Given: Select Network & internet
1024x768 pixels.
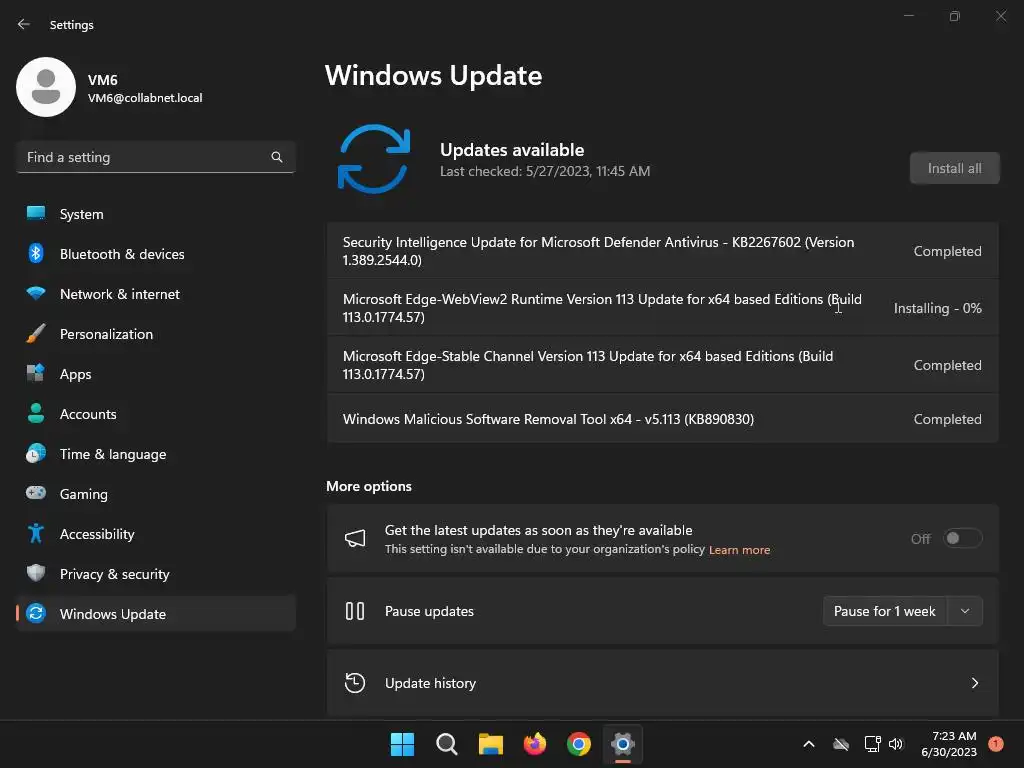Looking at the screenshot, I should point(155,293).
